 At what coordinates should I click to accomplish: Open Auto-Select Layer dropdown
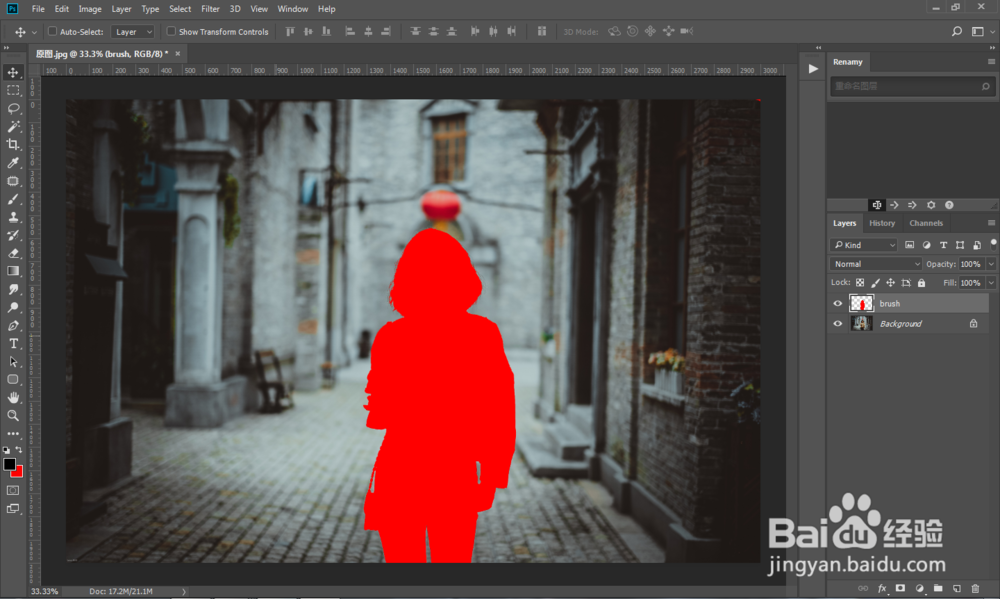coord(133,32)
